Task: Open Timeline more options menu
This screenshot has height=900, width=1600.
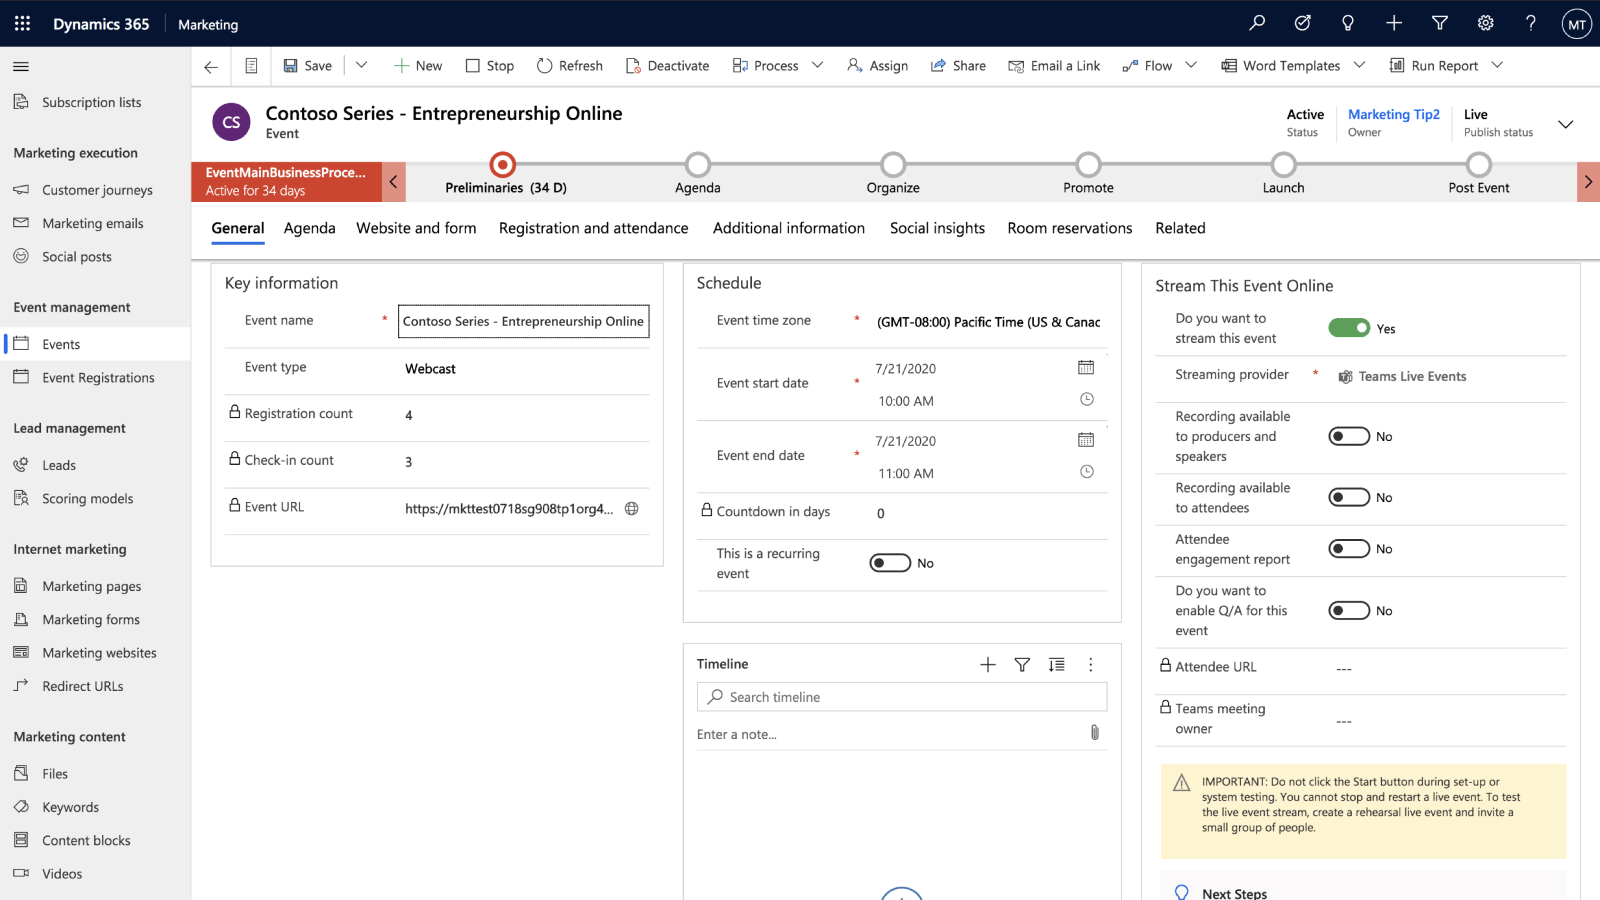Action: pos(1091,664)
